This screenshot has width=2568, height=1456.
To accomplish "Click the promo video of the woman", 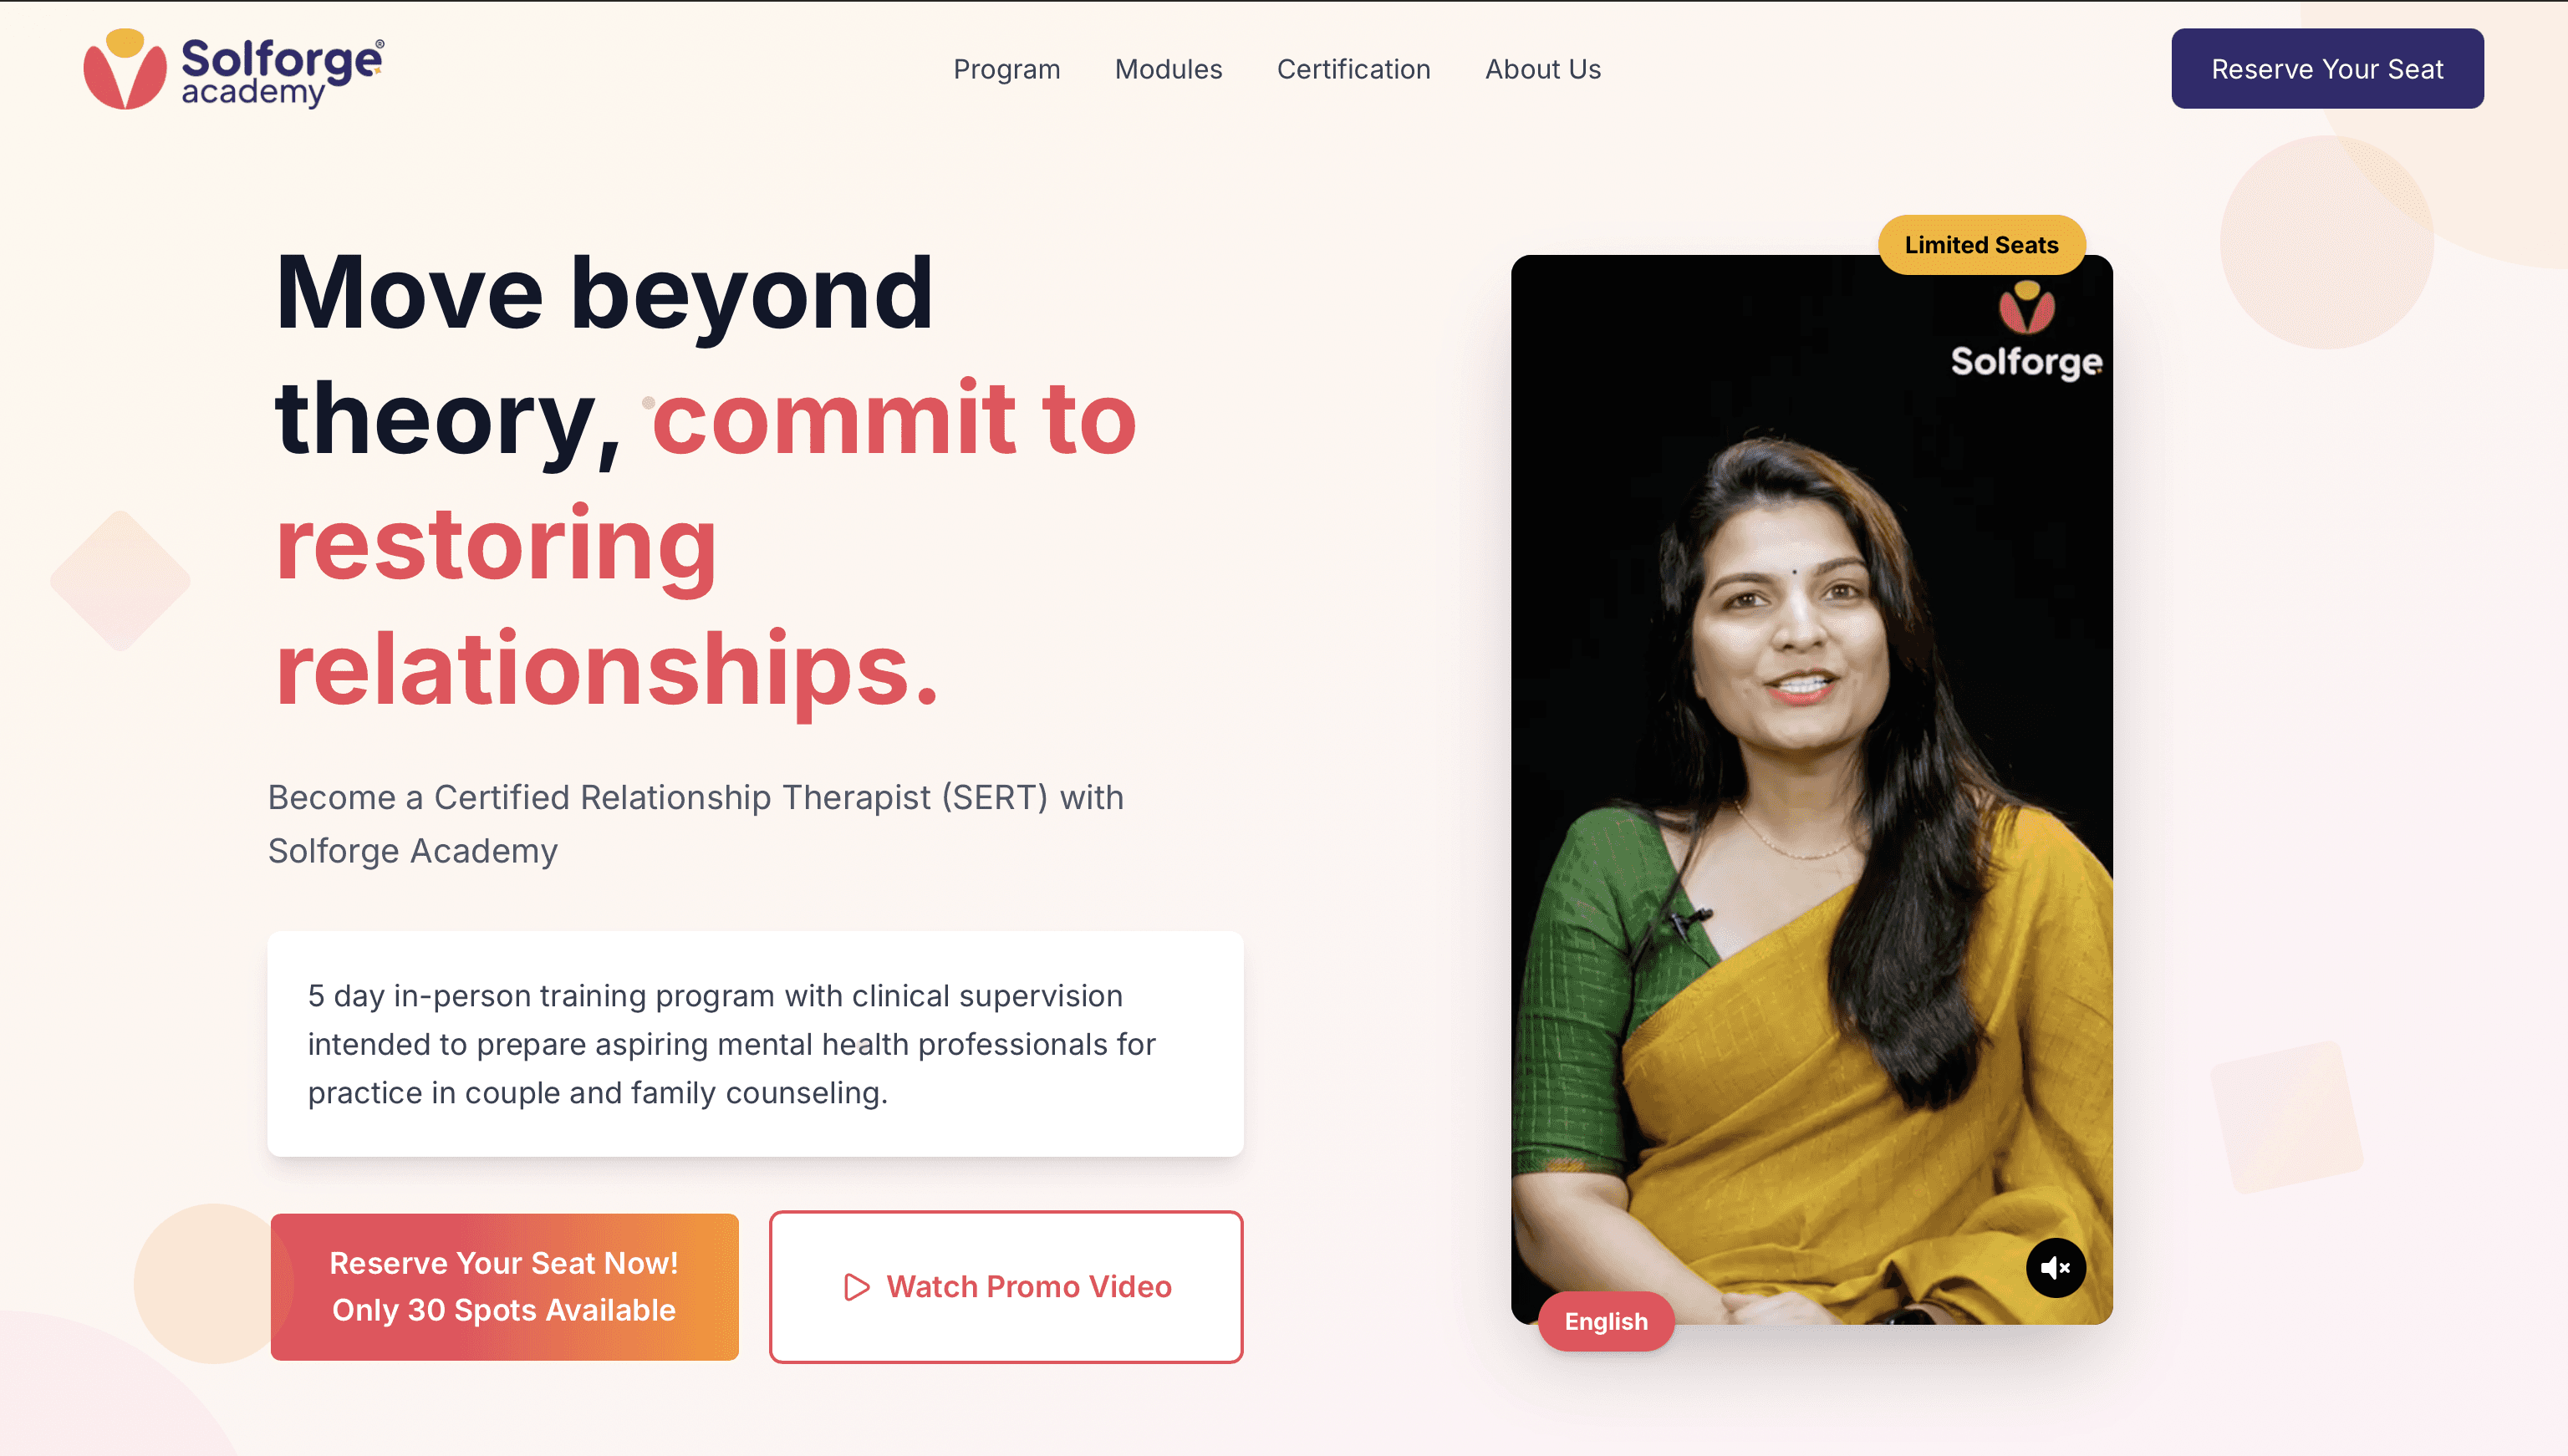I will (1811, 790).
